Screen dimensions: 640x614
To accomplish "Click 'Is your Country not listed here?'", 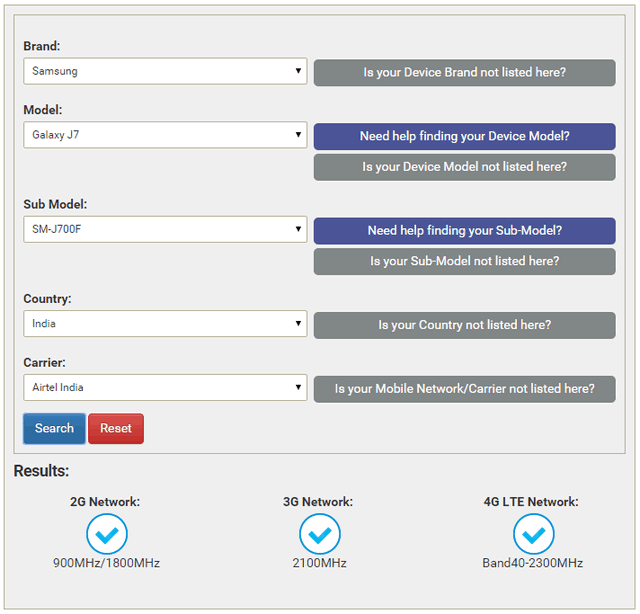I will (464, 325).
